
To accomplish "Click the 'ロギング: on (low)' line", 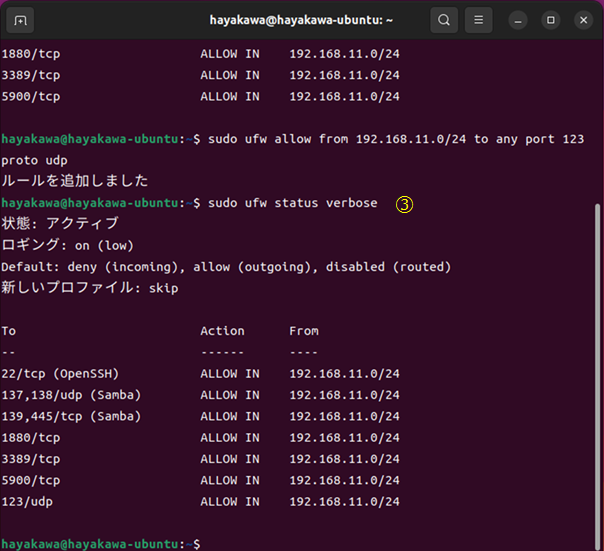I will tap(67, 245).
